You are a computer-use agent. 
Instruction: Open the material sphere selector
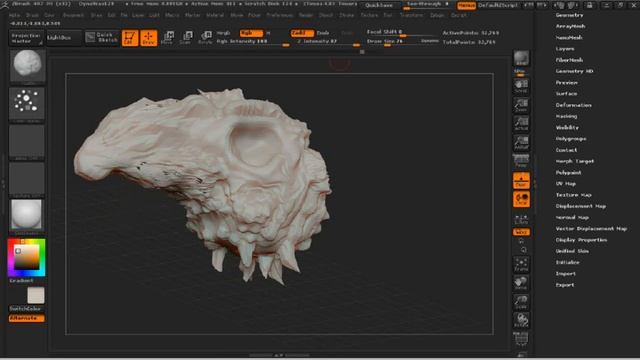click(x=27, y=216)
